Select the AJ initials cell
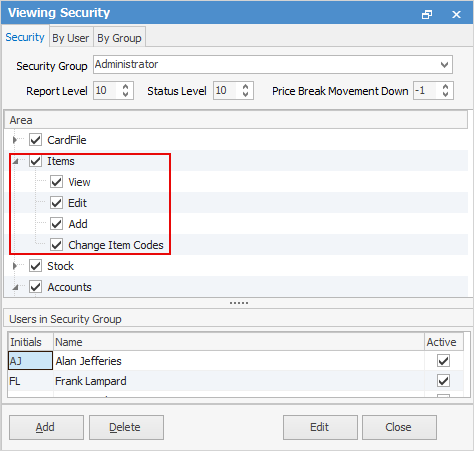This screenshot has height=451, width=474. coord(30,361)
